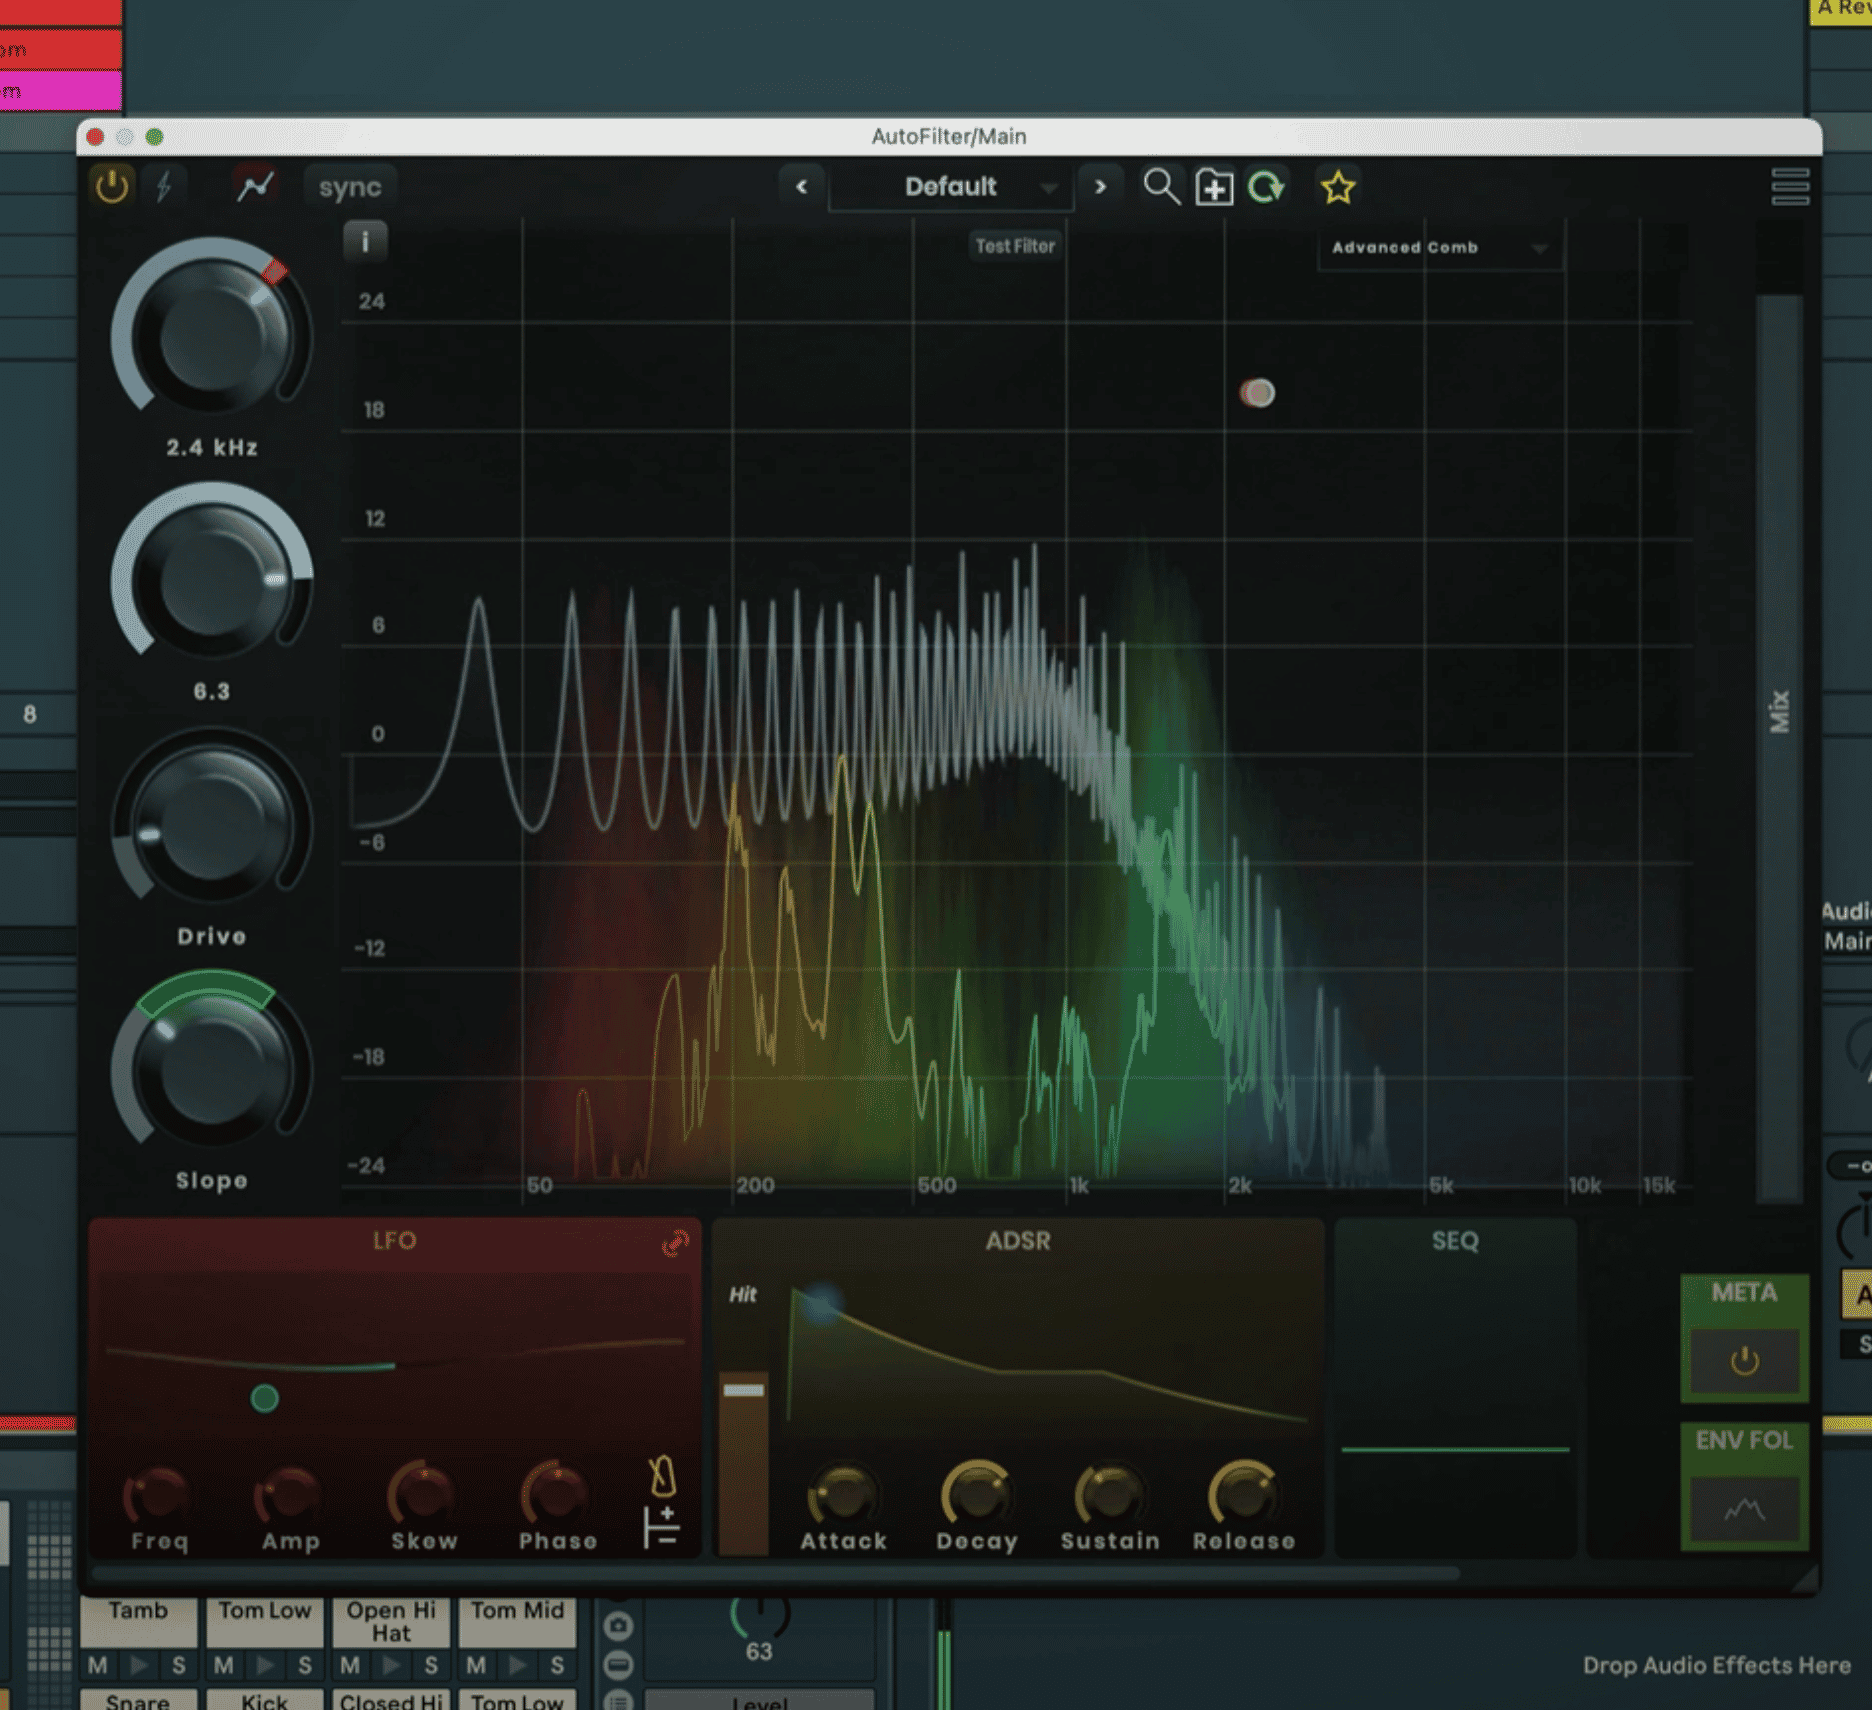Viewport: 1872px width, 1710px height.
Task: Mute the Tamb pad
Action: click(x=98, y=1666)
